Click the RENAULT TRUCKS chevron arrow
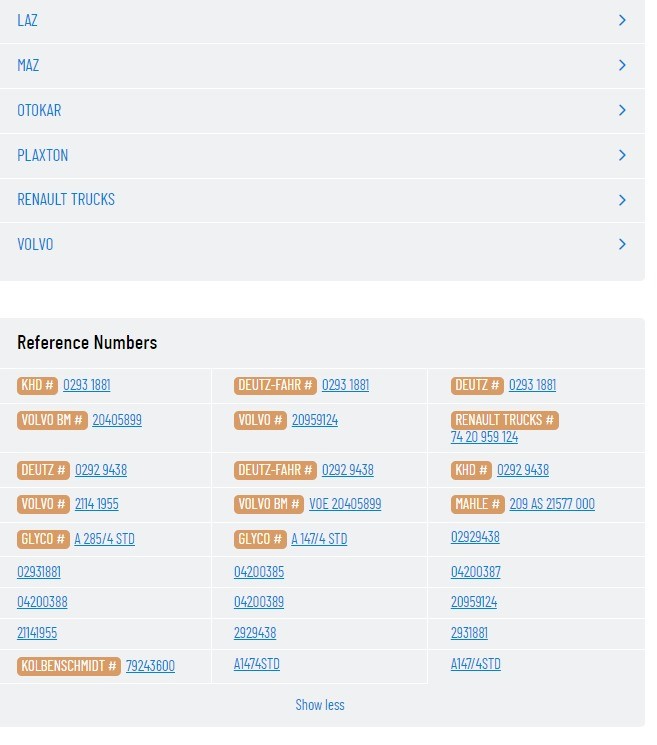 point(622,200)
